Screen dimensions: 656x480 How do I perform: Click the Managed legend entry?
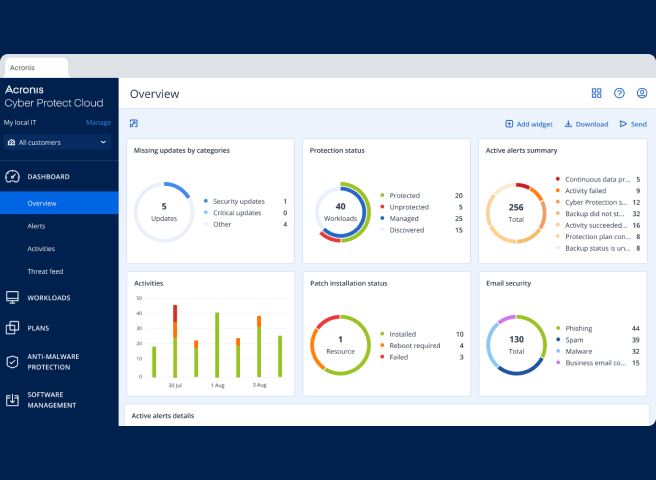(x=421, y=218)
